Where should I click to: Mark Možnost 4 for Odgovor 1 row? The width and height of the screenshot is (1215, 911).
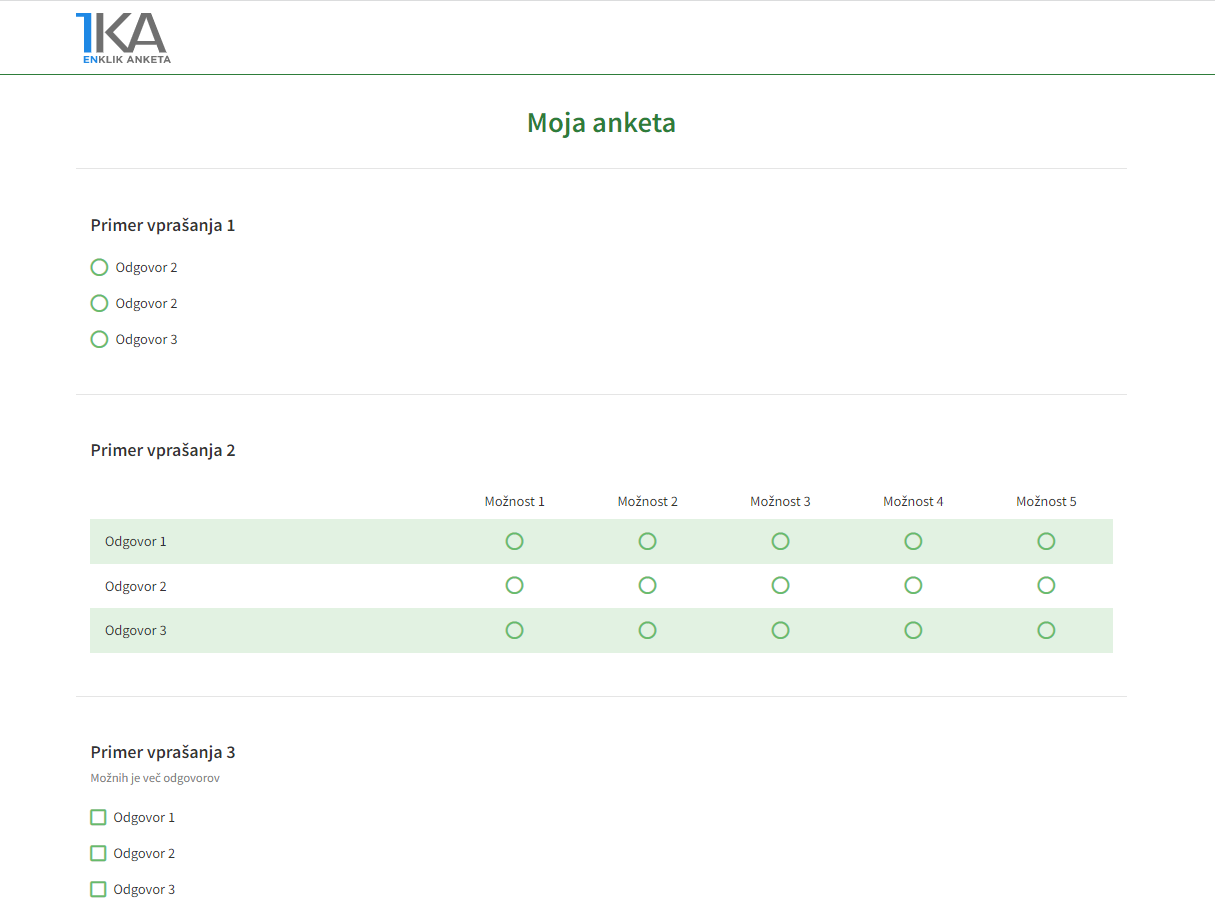click(913, 541)
